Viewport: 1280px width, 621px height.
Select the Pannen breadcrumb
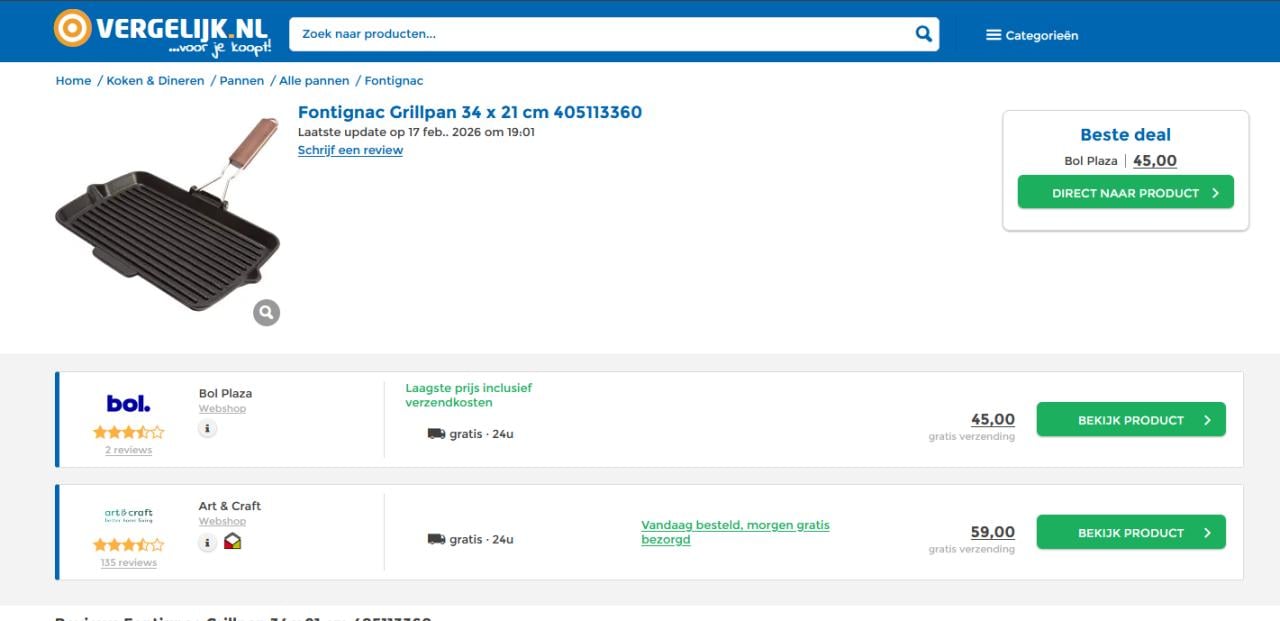tap(242, 81)
